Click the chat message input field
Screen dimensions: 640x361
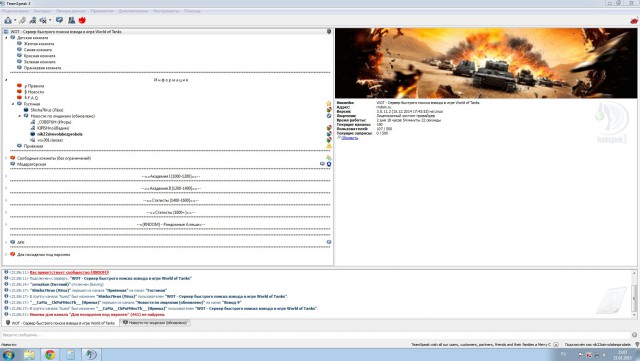click(x=315, y=335)
